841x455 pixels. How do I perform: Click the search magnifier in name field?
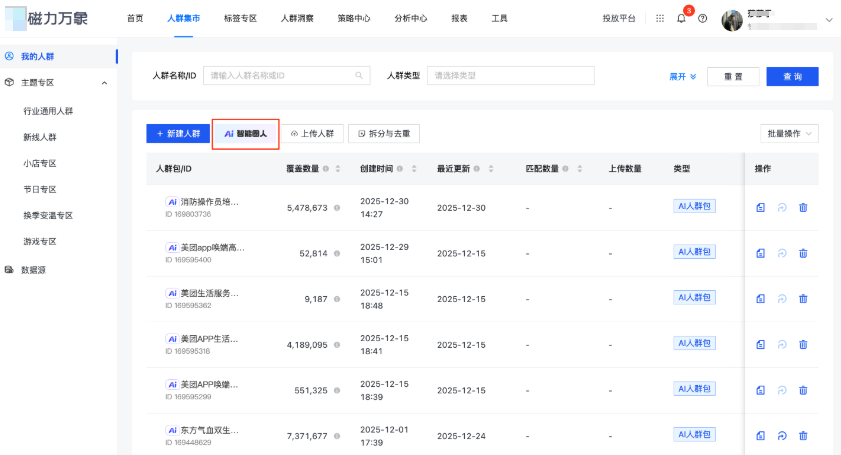click(359, 76)
